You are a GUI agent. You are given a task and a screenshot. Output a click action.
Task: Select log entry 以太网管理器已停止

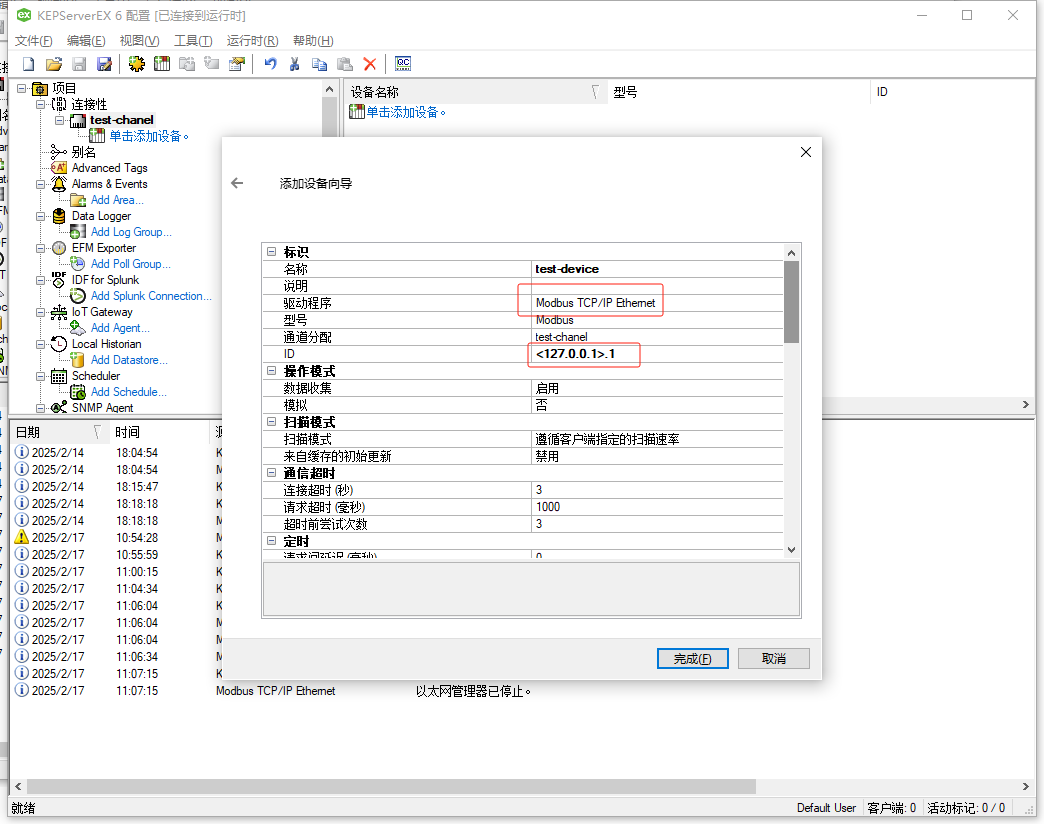[473, 691]
